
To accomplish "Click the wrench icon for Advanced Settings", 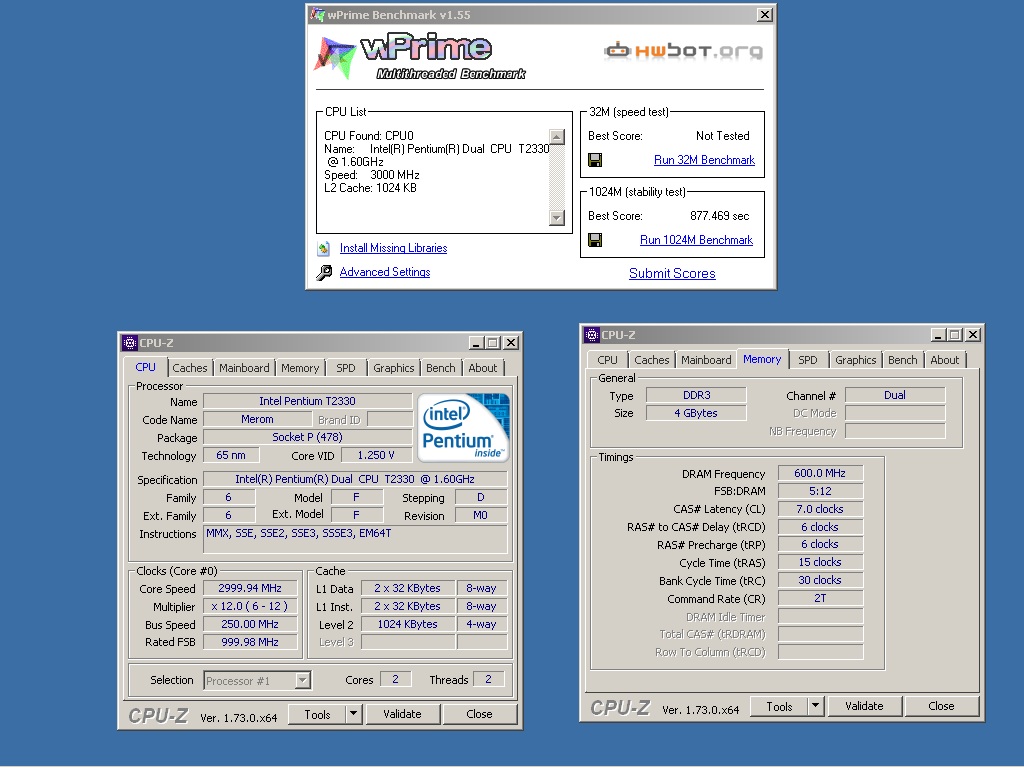I will [x=324, y=272].
